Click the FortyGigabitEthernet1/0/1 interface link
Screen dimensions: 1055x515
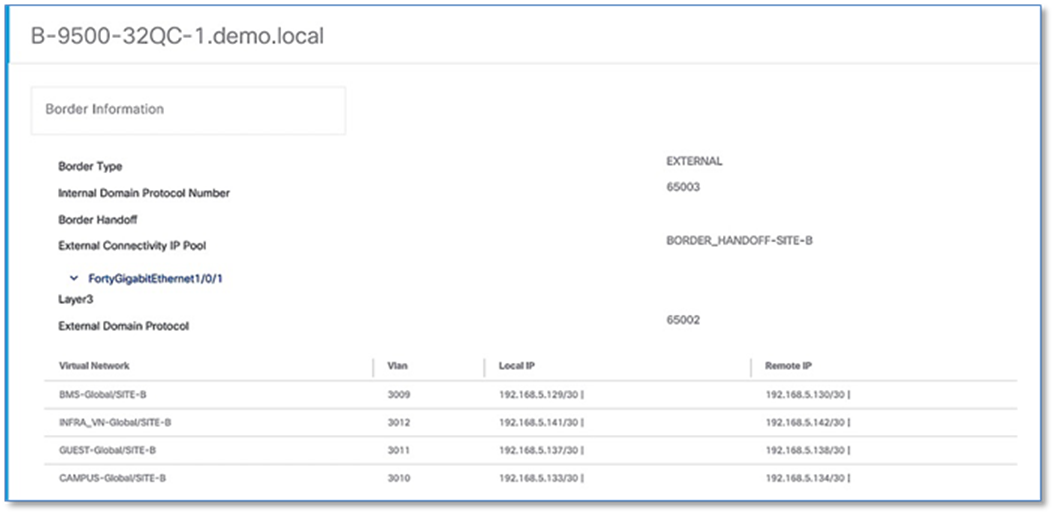click(x=155, y=278)
